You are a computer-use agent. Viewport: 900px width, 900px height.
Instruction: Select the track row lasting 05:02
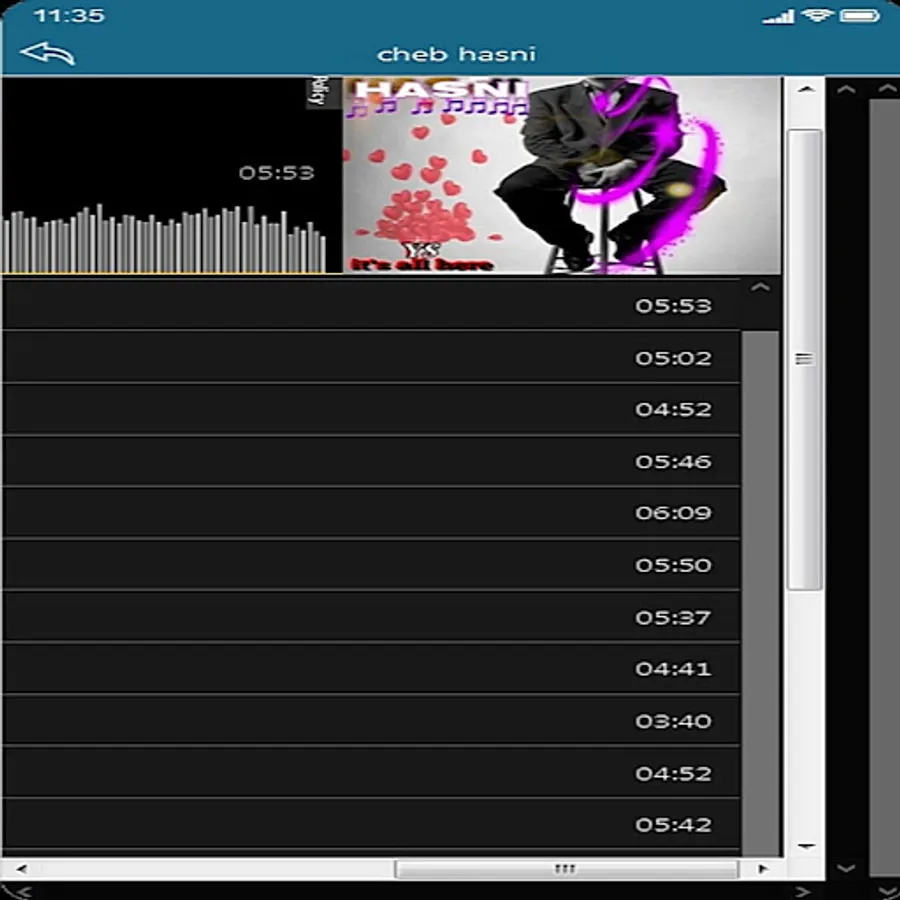click(x=371, y=358)
